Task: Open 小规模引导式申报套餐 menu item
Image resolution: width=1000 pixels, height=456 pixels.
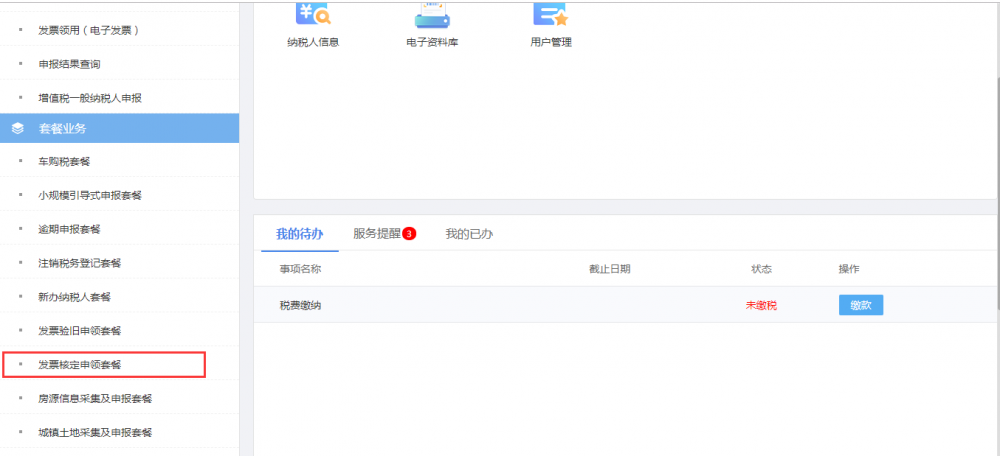Action: tap(90, 195)
